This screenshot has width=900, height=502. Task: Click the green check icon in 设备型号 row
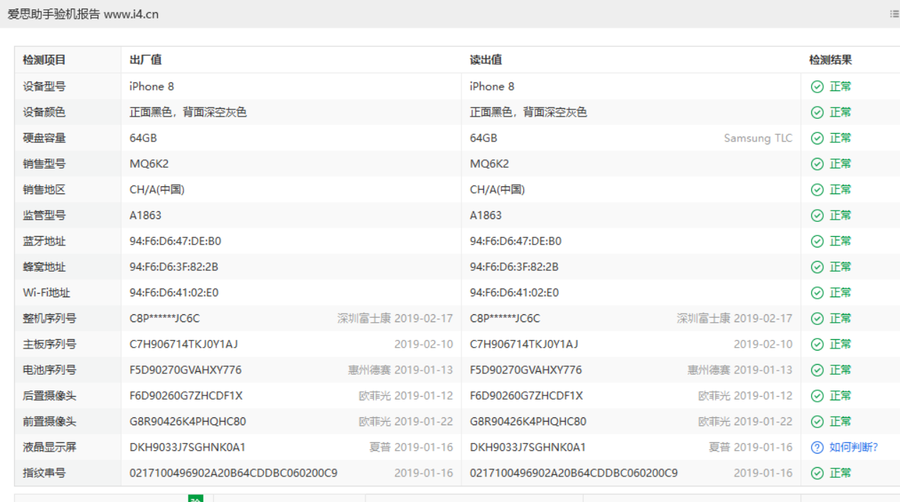[817, 87]
